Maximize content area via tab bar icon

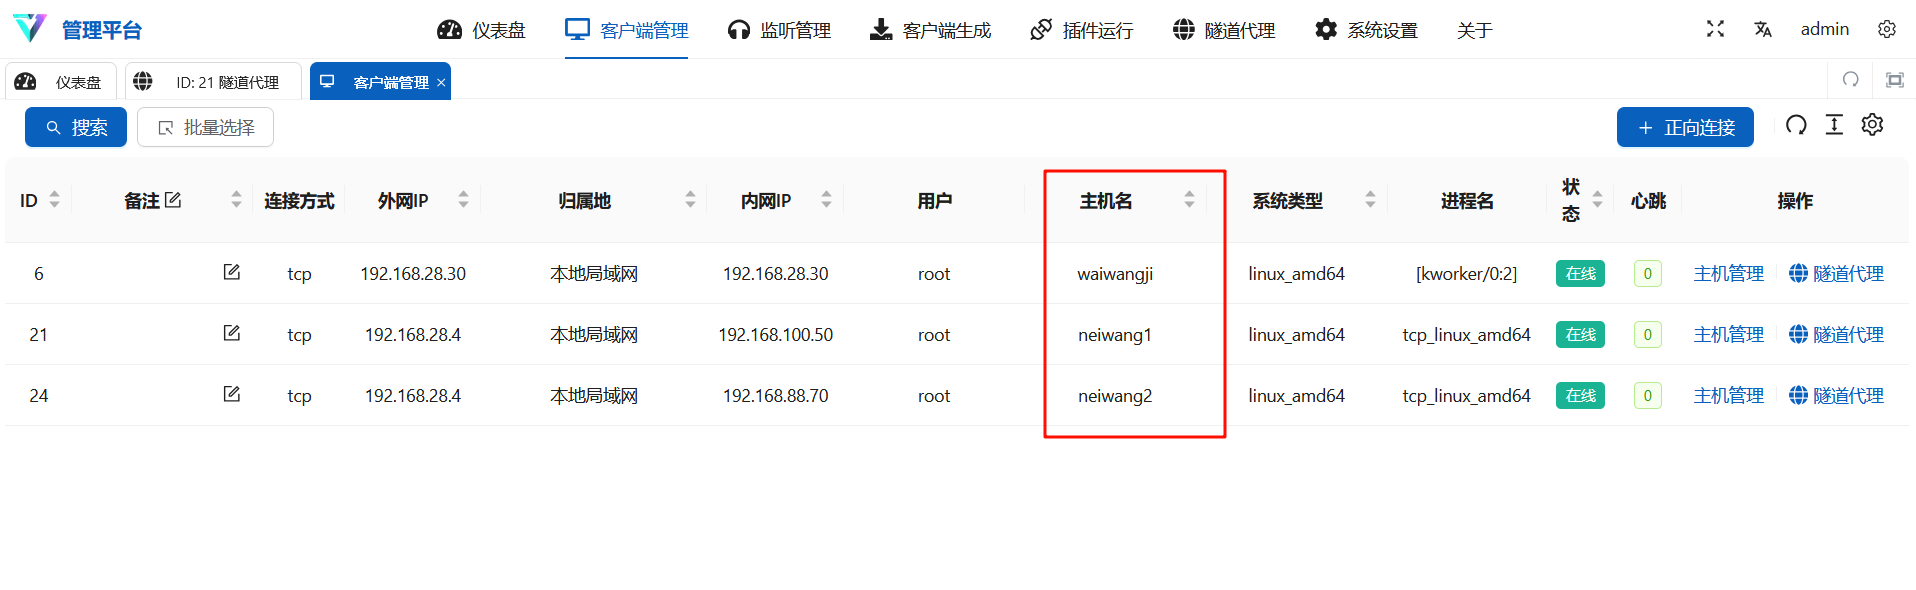(1894, 80)
